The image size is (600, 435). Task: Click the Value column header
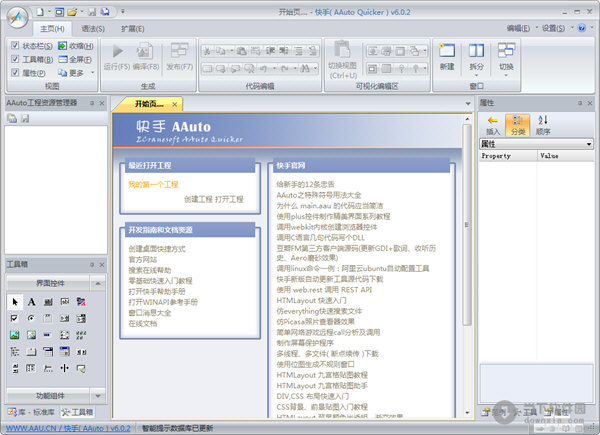click(565, 156)
